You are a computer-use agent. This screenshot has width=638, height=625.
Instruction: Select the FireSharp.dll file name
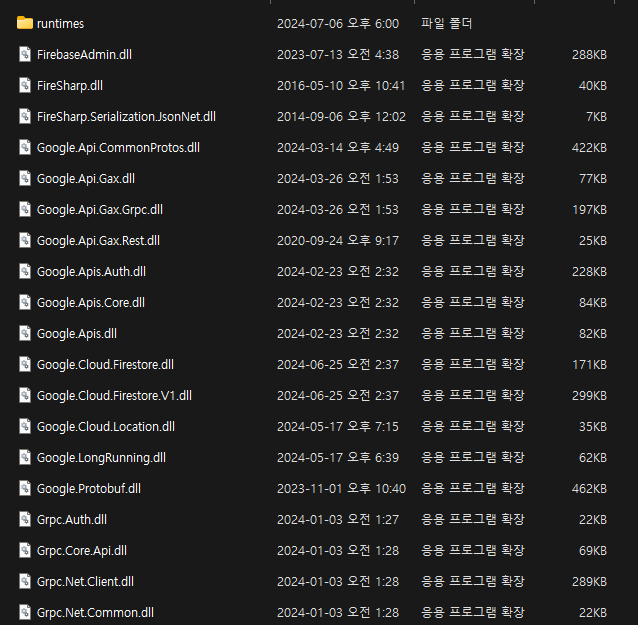coord(70,85)
